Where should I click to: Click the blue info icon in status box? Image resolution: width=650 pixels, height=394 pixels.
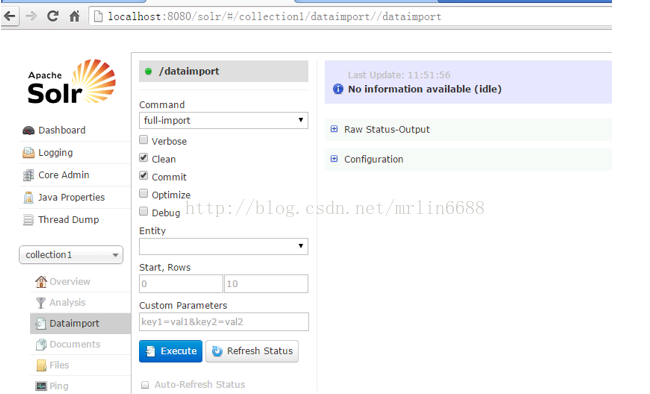pyautogui.click(x=338, y=89)
